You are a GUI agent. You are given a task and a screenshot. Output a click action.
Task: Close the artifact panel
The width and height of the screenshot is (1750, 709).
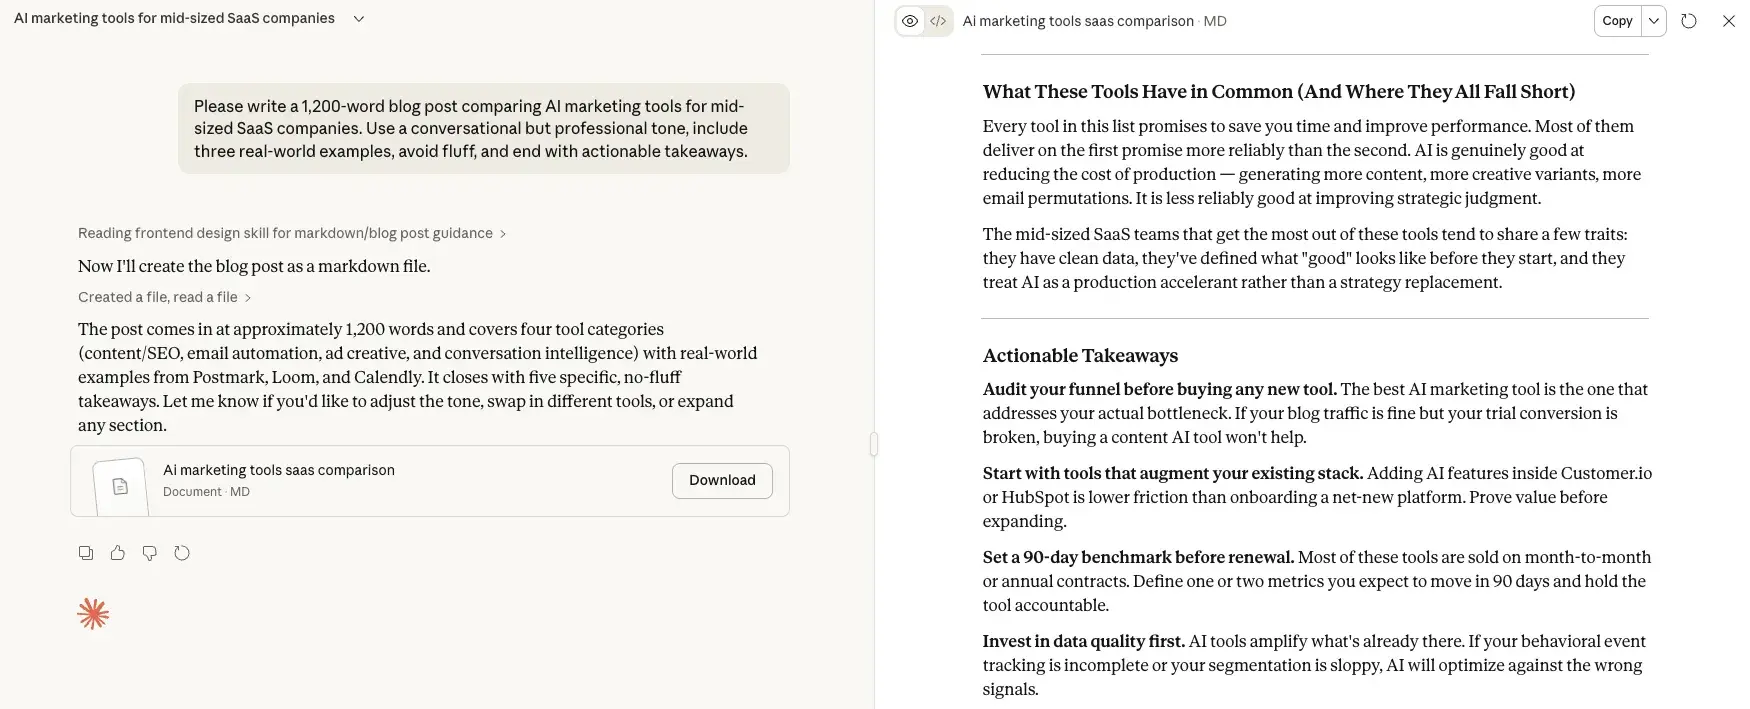tap(1729, 21)
